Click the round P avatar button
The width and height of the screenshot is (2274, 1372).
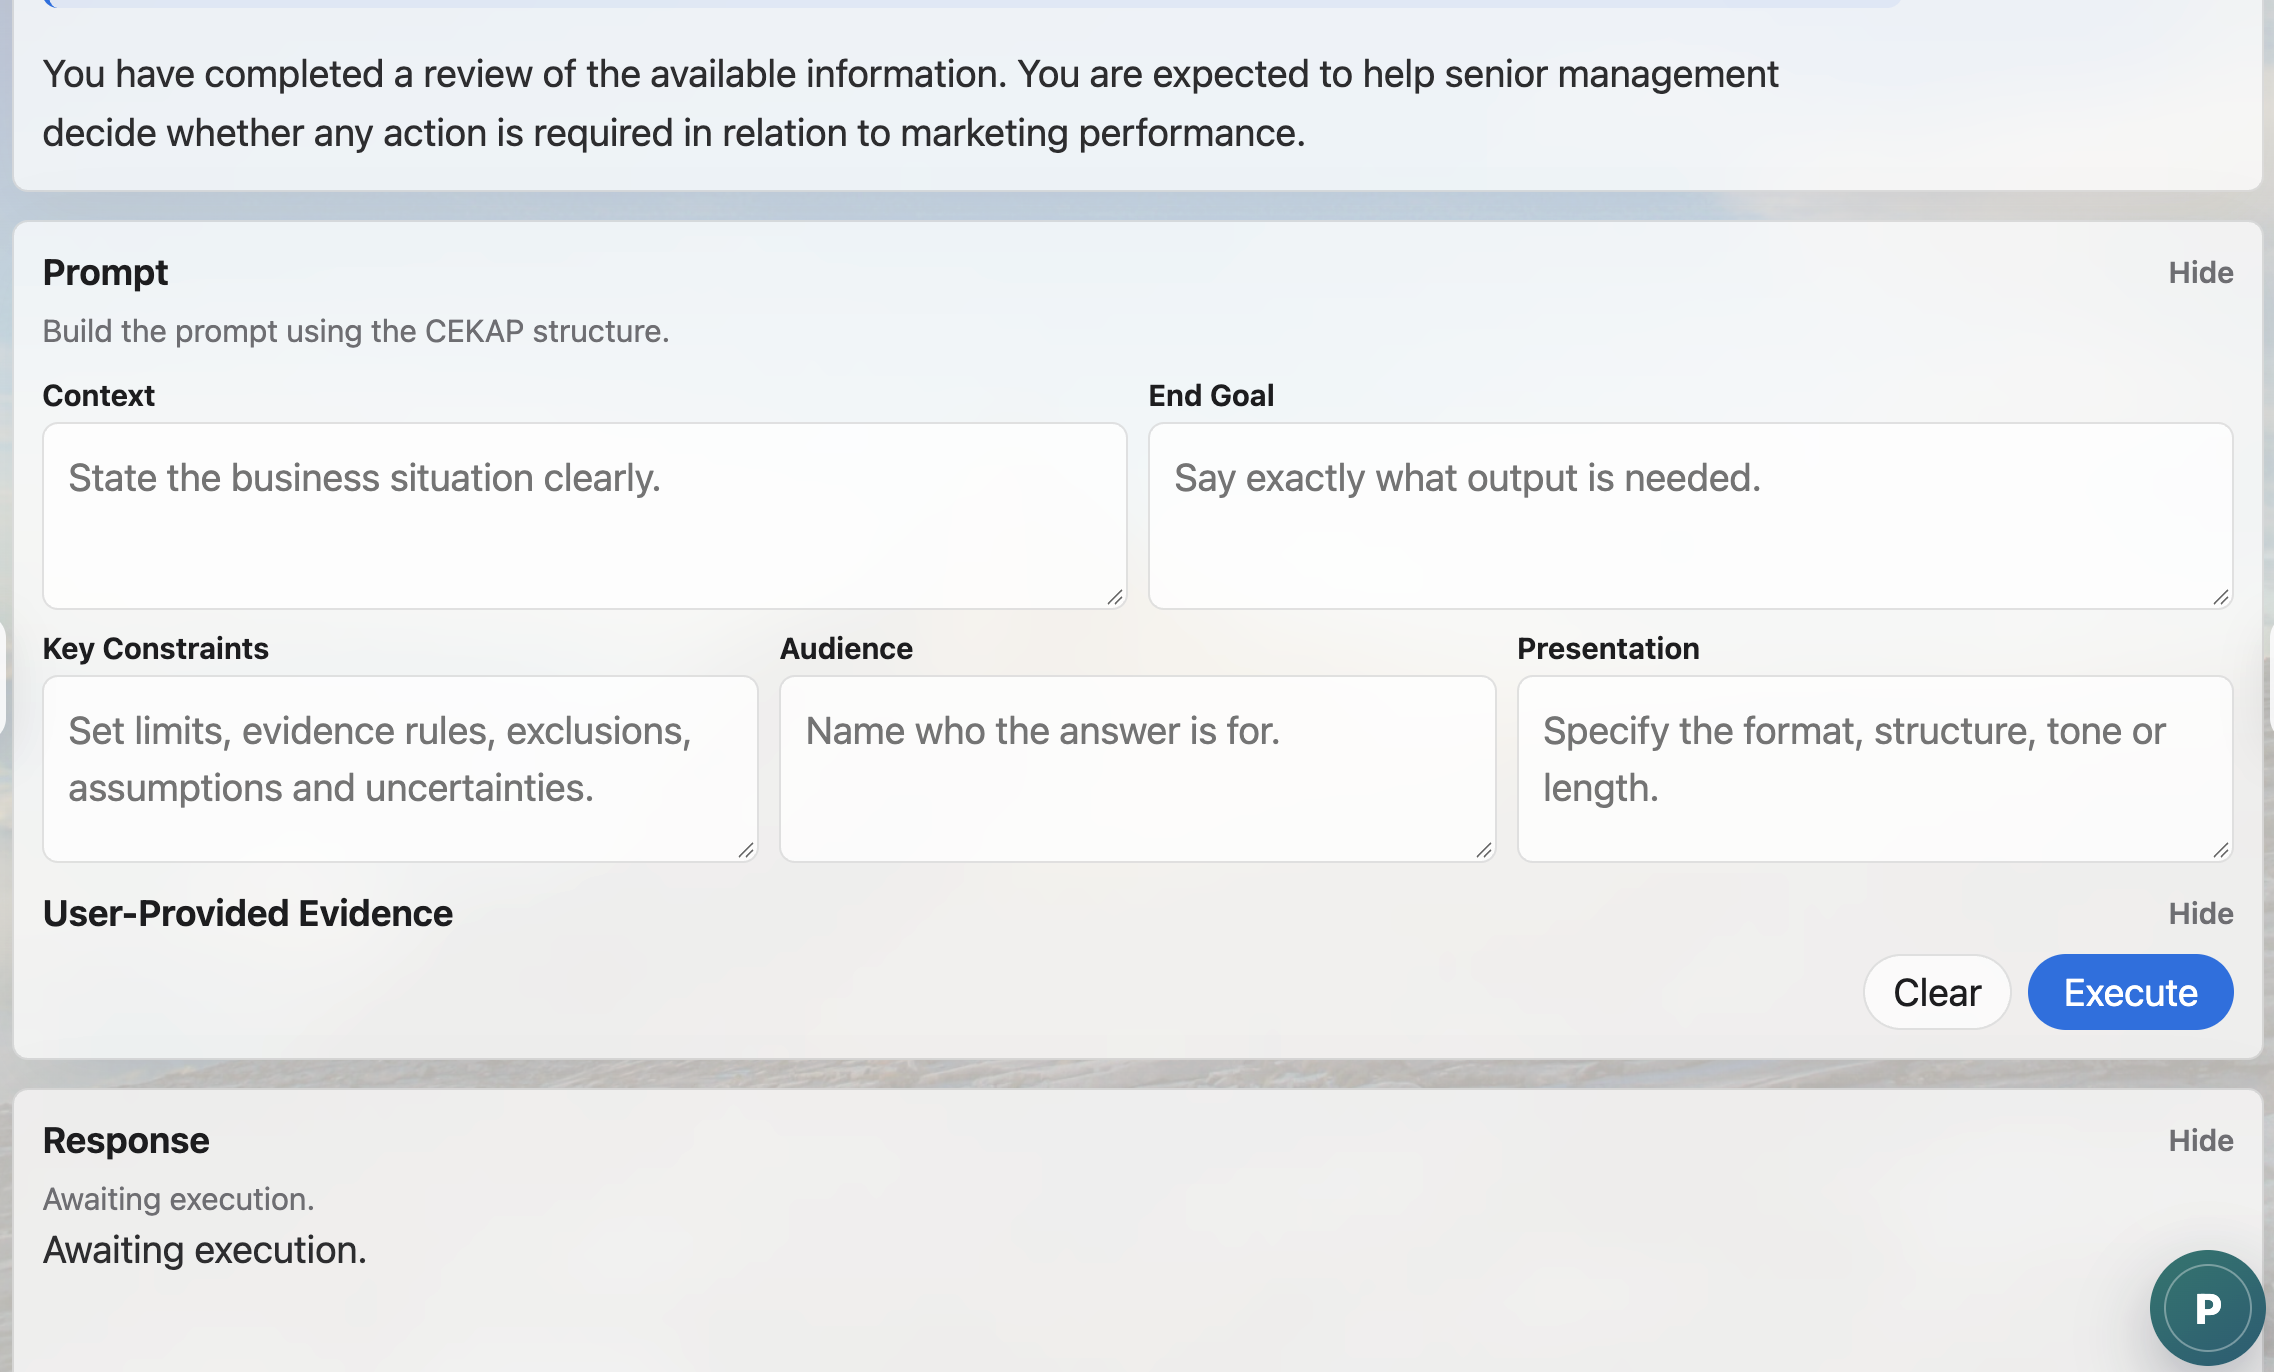pyautogui.click(x=2207, y=1307)
